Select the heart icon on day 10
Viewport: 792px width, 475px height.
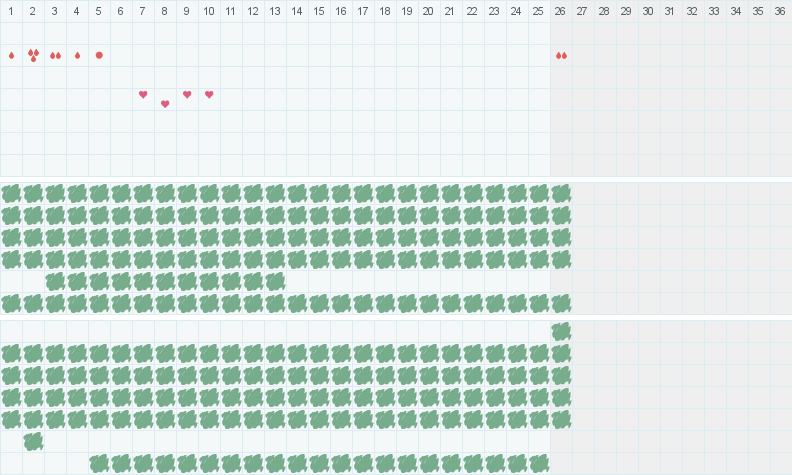click(209, 94)
